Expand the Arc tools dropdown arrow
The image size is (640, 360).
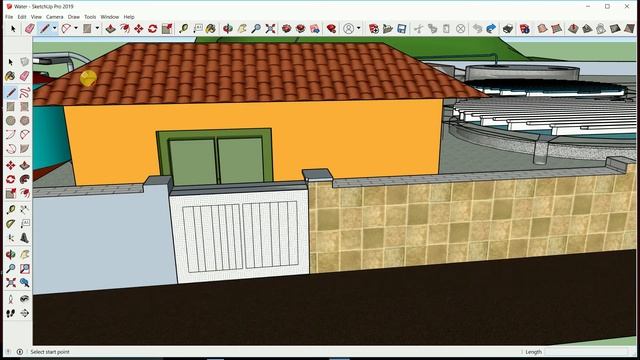click(x=76, y=28)
